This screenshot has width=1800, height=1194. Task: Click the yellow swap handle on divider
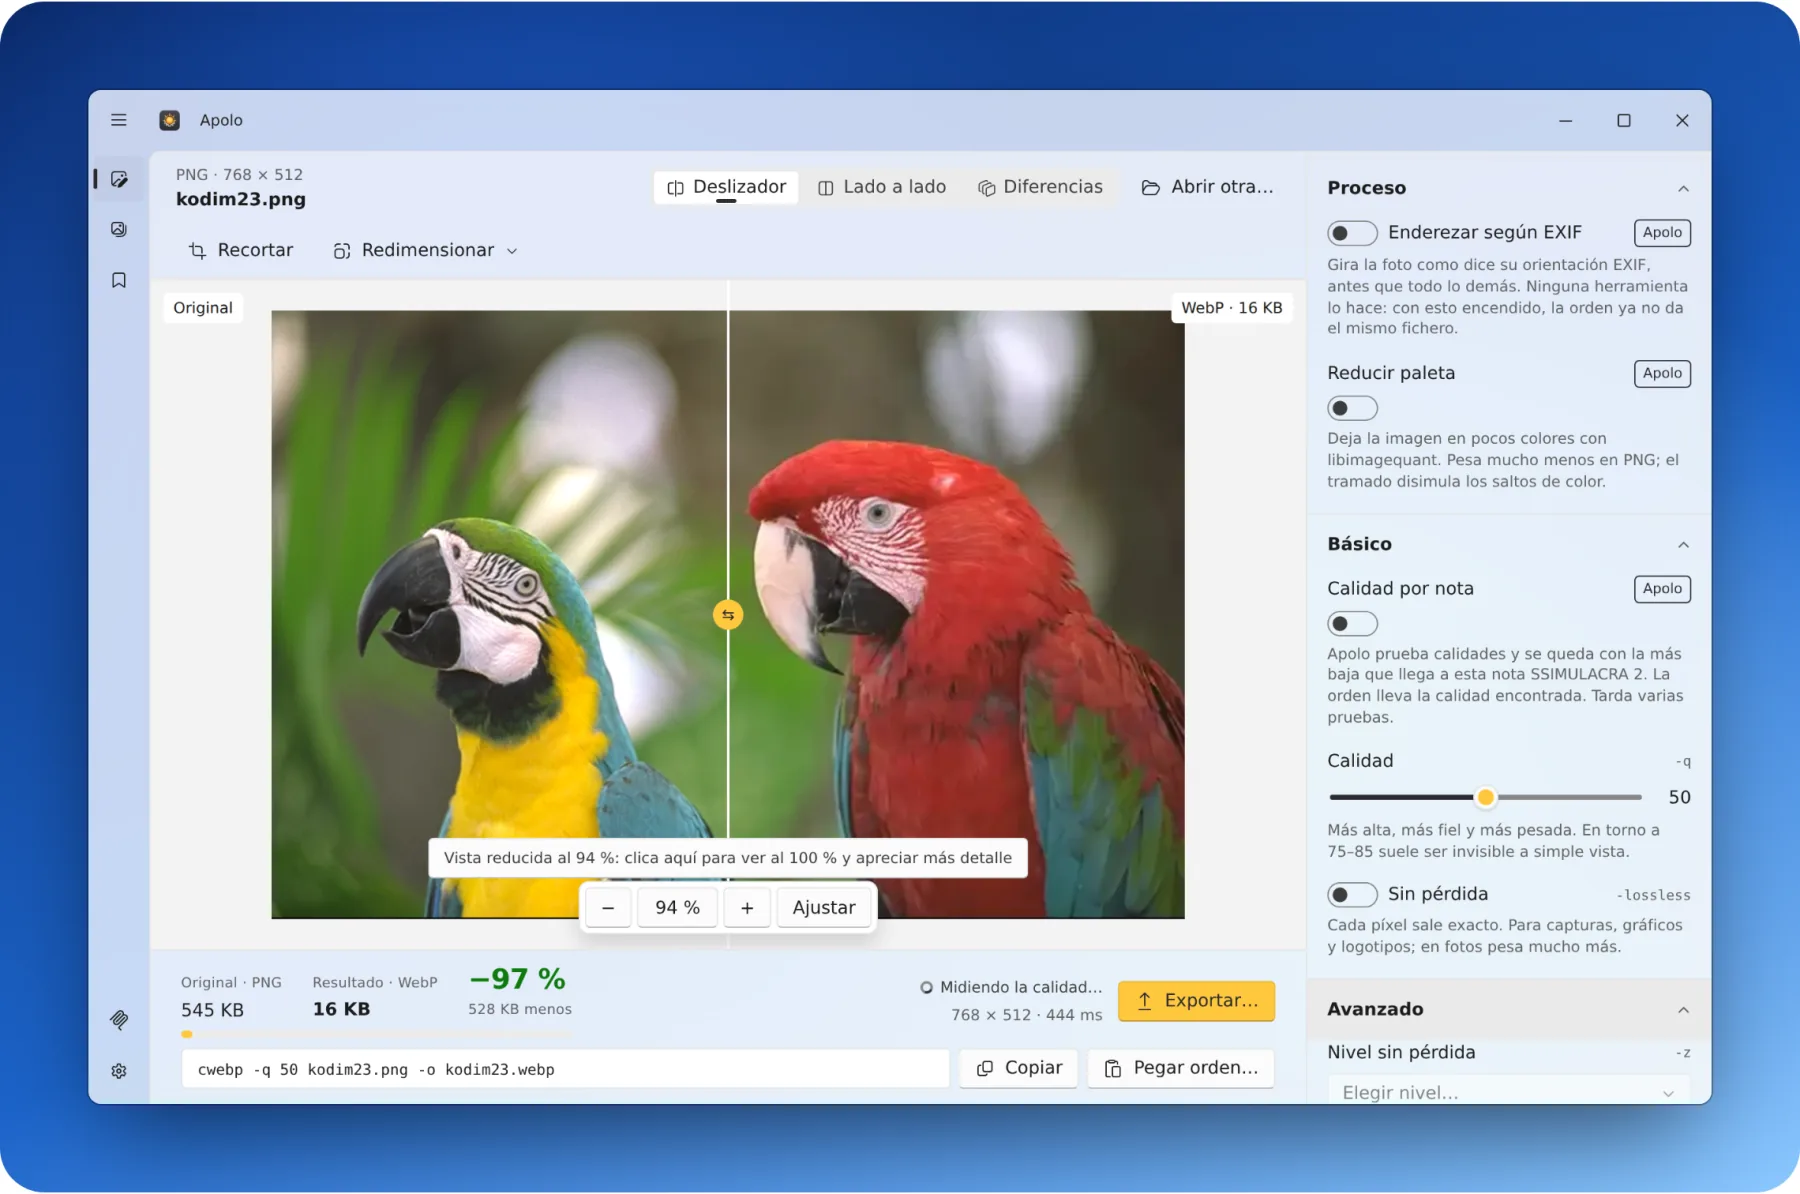(728, 615)
